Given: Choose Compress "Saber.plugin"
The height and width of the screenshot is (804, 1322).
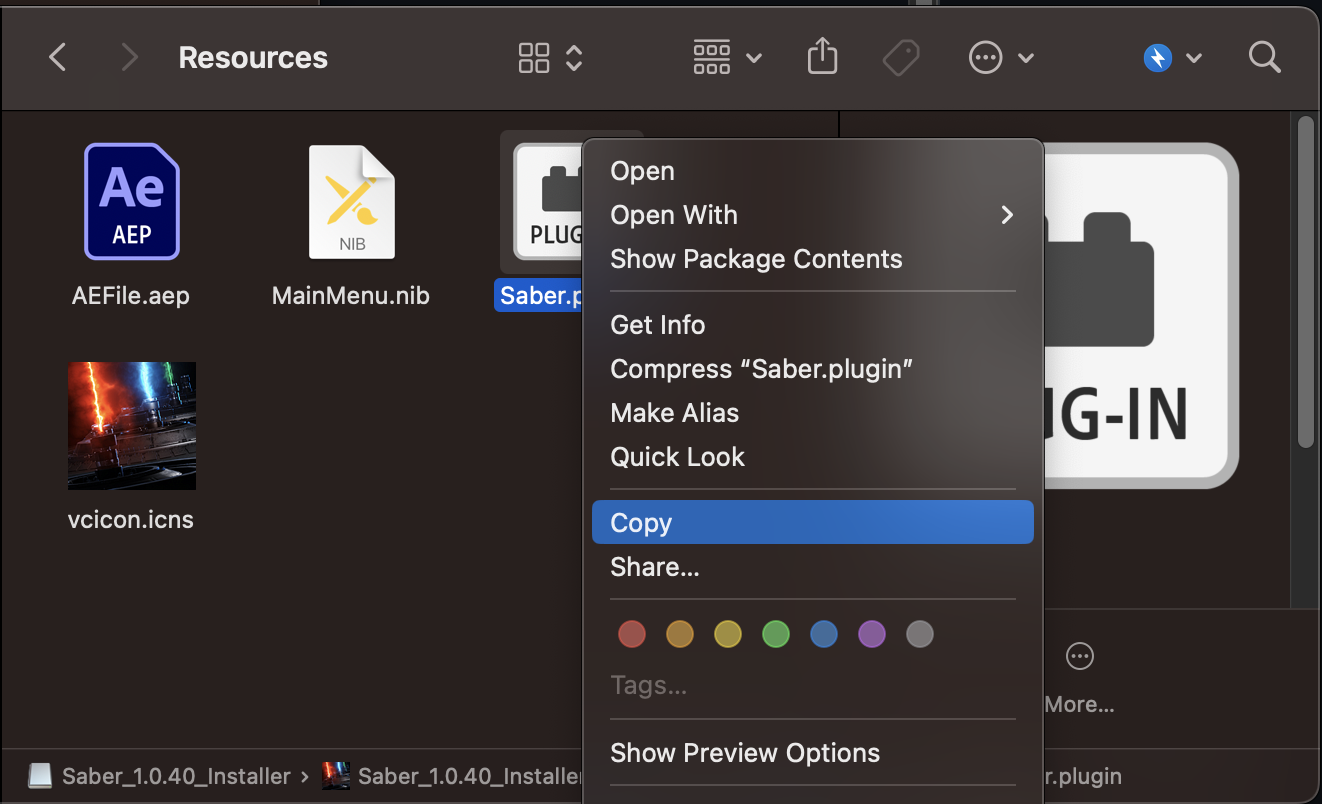Looking at the screenshot, I should pyautogui.click(x=813, y=369).
